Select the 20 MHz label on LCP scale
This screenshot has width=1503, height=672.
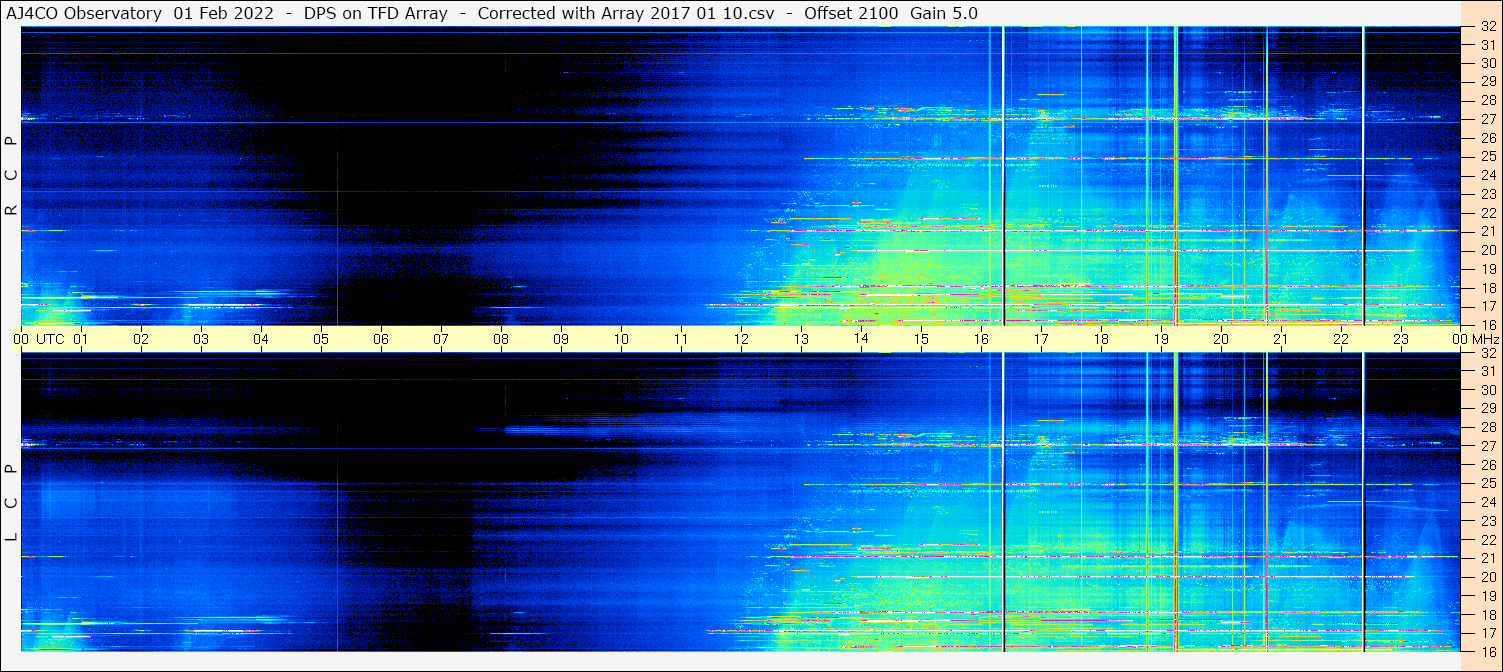(1487, 577)
